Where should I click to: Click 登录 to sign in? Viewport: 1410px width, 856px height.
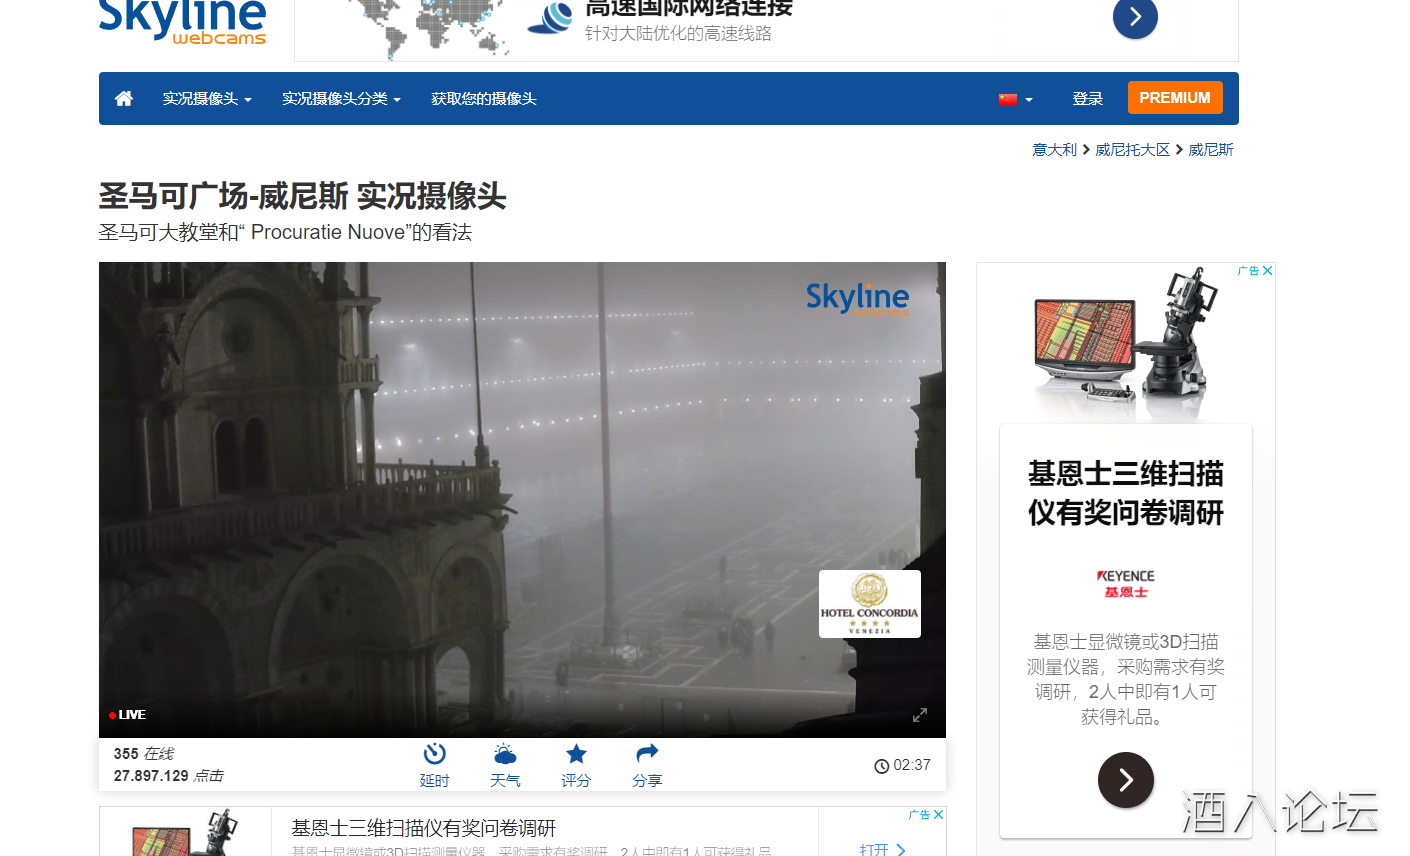pos(1087,98)
